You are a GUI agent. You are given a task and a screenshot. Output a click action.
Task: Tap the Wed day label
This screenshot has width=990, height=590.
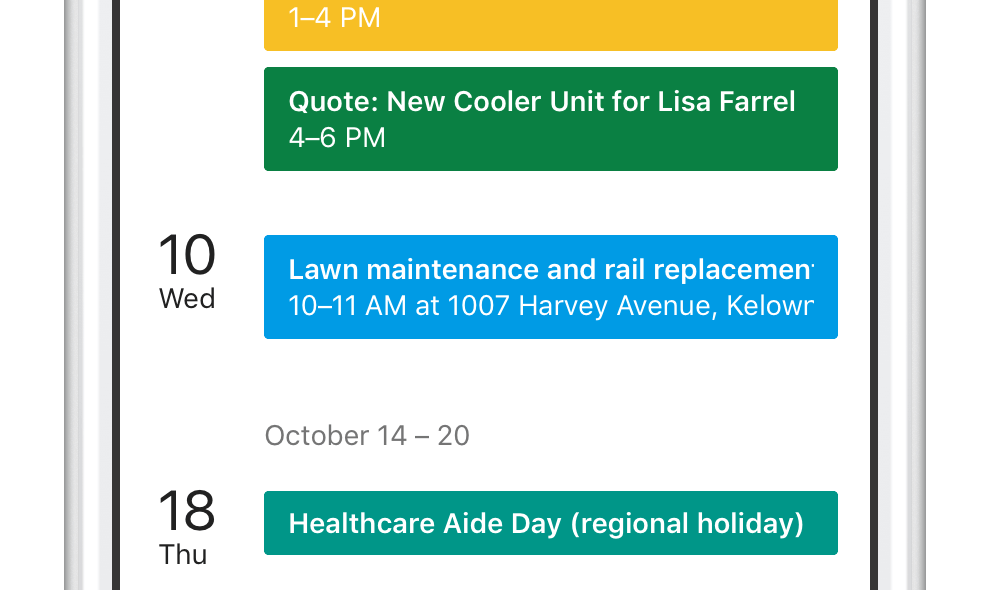pyautogui.click(x=186, y=298)
